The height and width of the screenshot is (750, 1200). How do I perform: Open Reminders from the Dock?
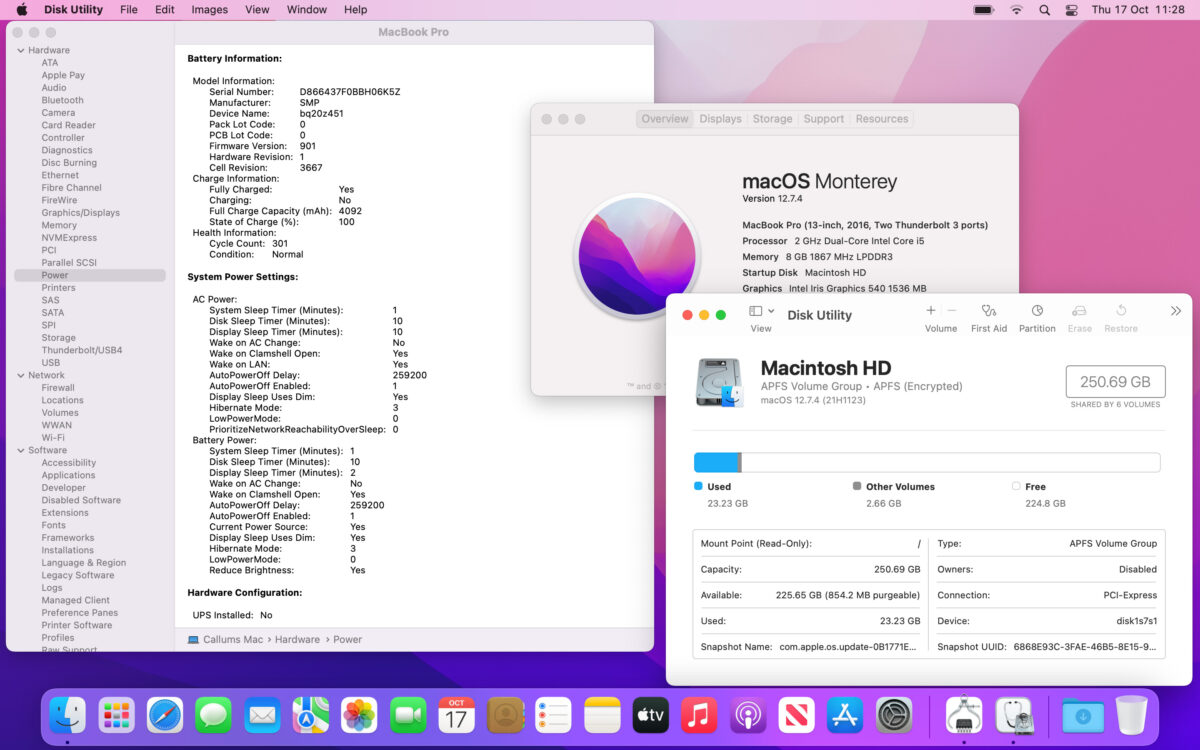point(553,715)
